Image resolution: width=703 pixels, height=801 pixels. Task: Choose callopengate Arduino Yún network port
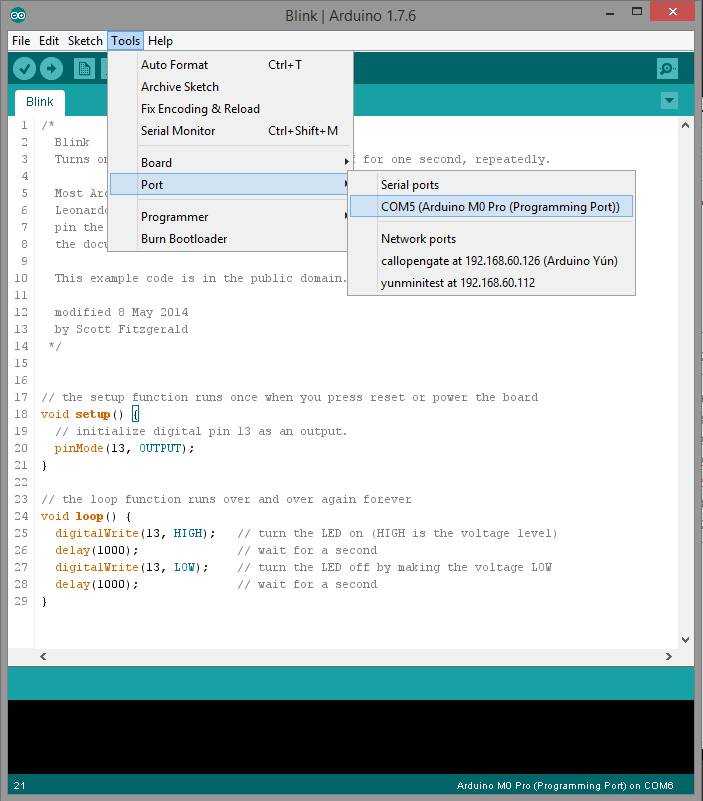499,260
